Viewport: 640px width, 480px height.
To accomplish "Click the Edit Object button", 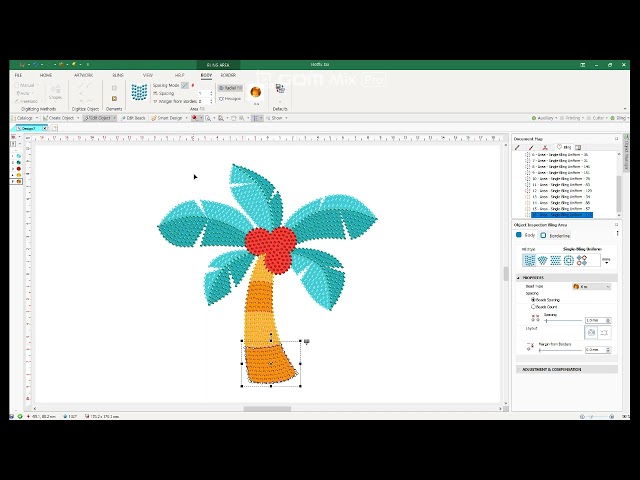I will pos(100,118).
